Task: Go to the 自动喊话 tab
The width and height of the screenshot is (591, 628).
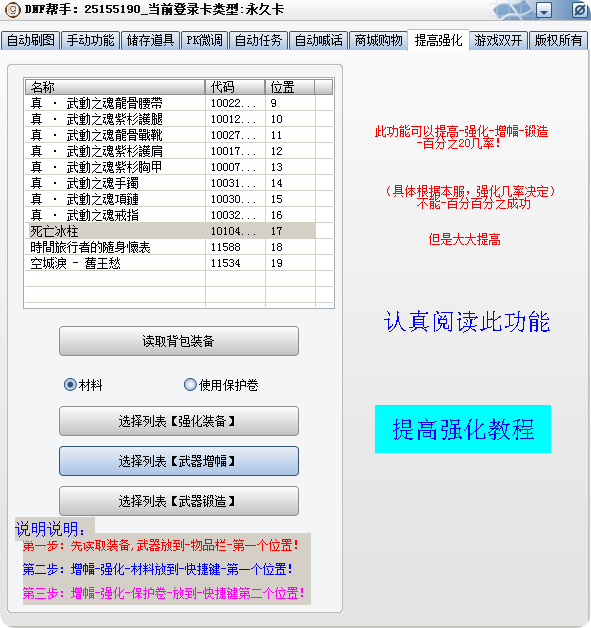Action: click(x=318, y=40)
